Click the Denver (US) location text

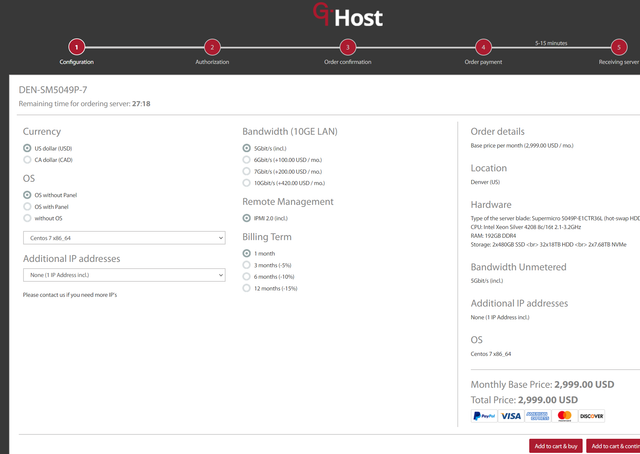click(485, 182)
